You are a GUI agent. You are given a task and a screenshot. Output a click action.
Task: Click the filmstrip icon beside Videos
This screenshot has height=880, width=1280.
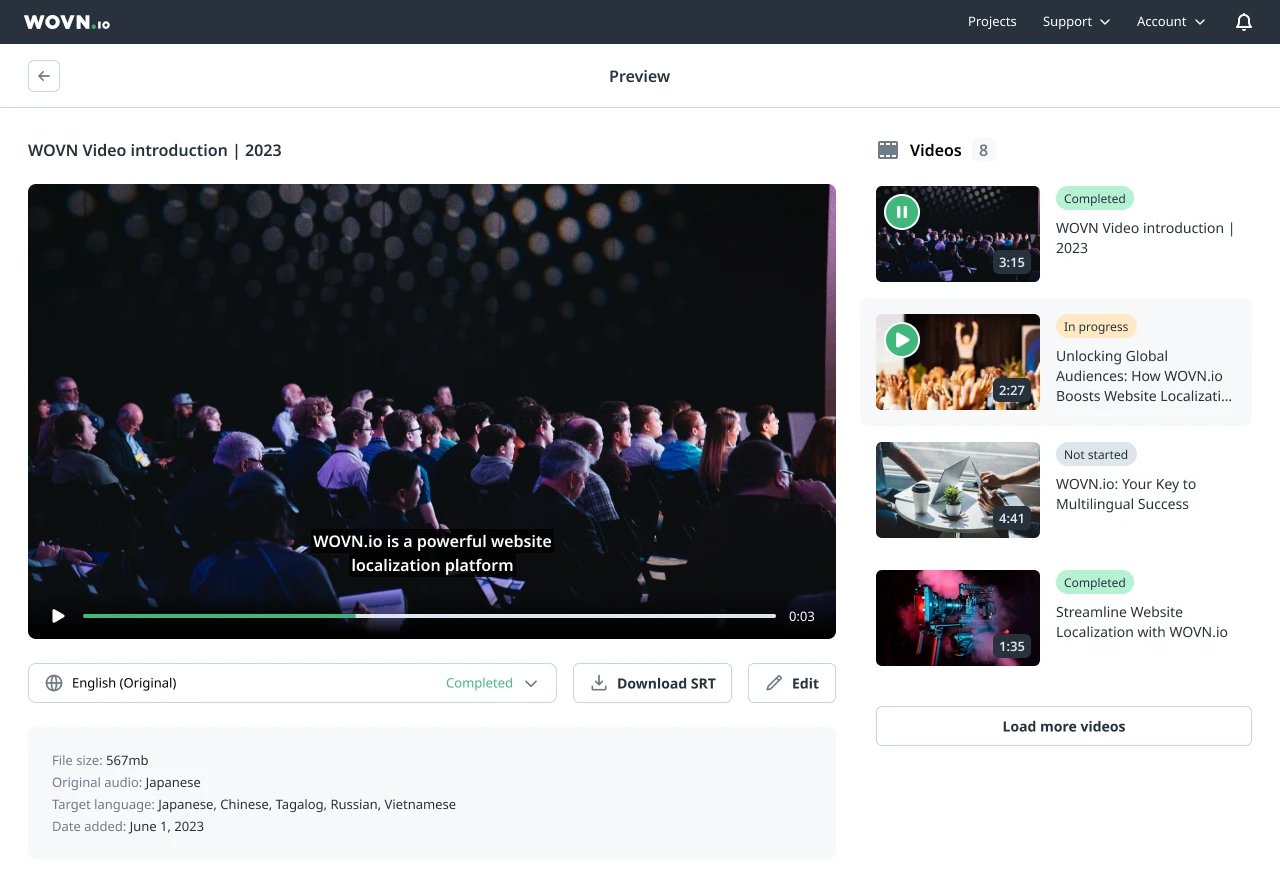[x=888, y=150]
